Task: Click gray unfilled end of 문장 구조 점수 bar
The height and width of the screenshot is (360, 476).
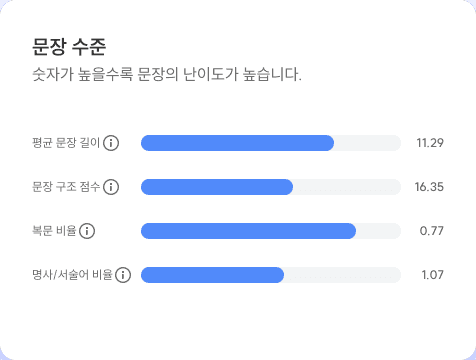Action: tap(347, 187)
